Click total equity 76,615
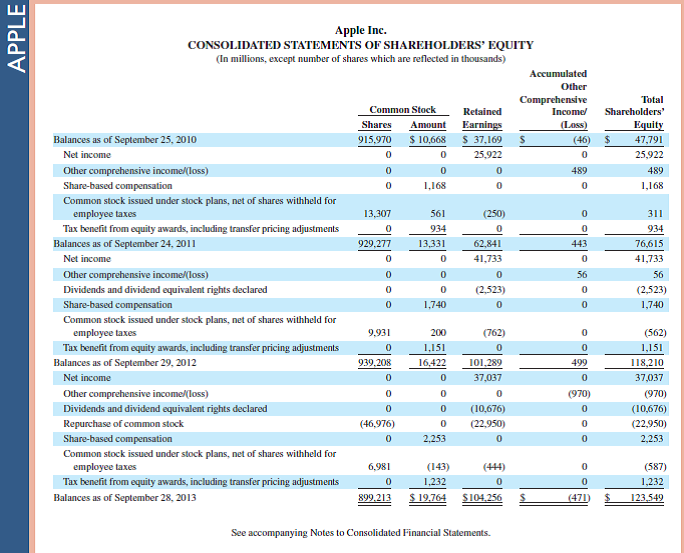This screenshot has width=684, height=553. pyautogui.click(x=649, y=243)
